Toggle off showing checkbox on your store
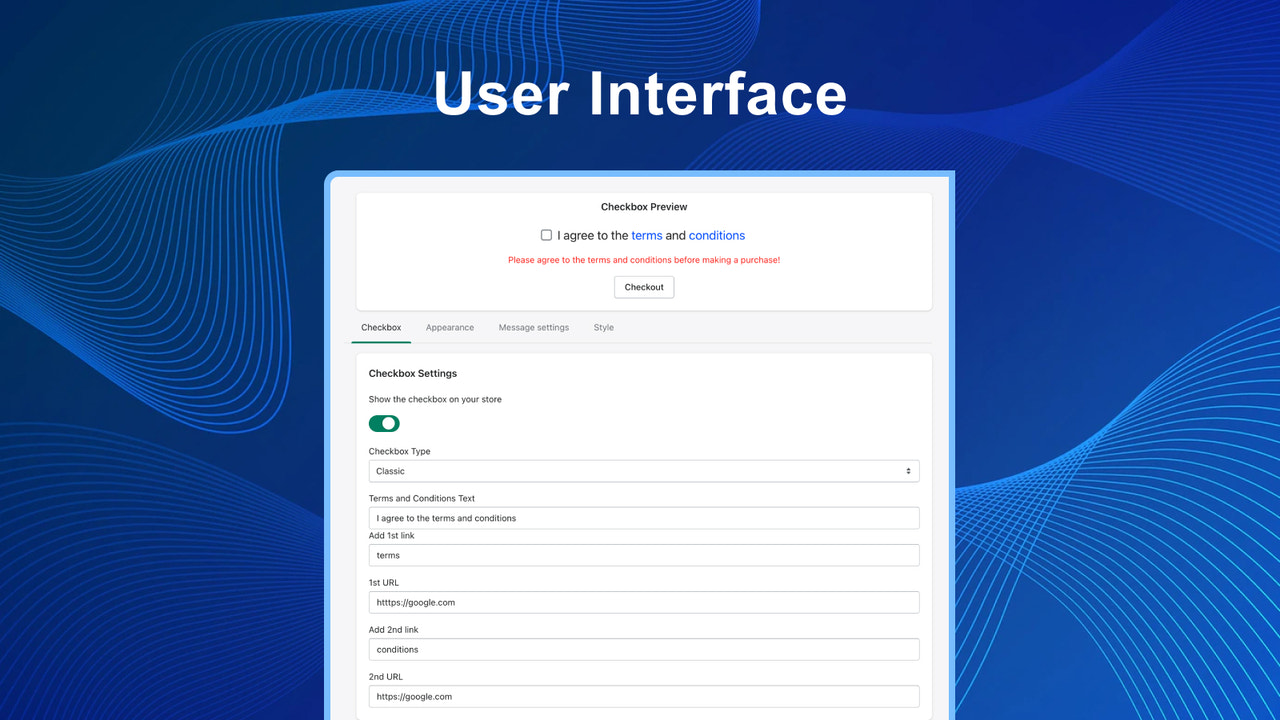This screenshot has width=1280, height=720. 383,423
